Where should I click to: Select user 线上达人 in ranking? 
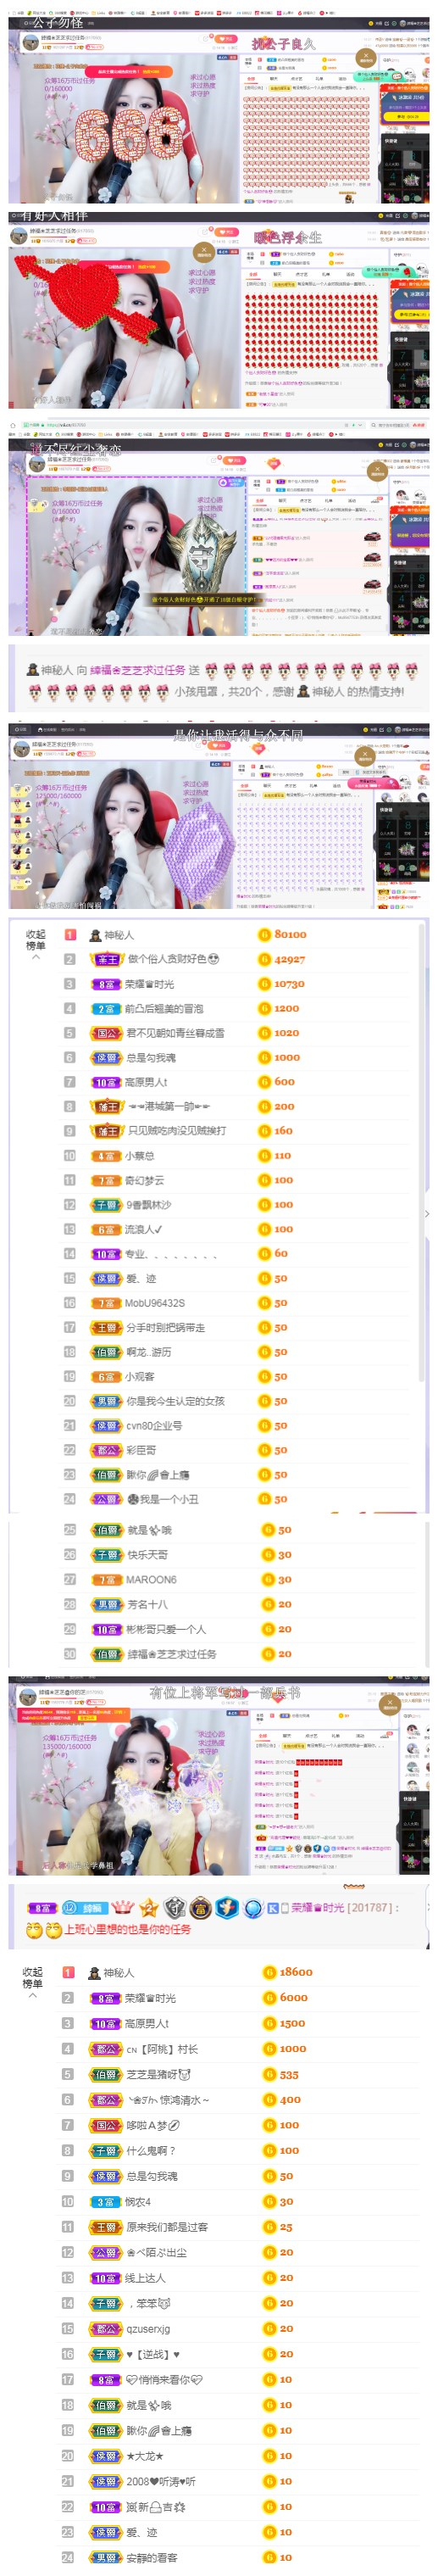(144, 2278)
